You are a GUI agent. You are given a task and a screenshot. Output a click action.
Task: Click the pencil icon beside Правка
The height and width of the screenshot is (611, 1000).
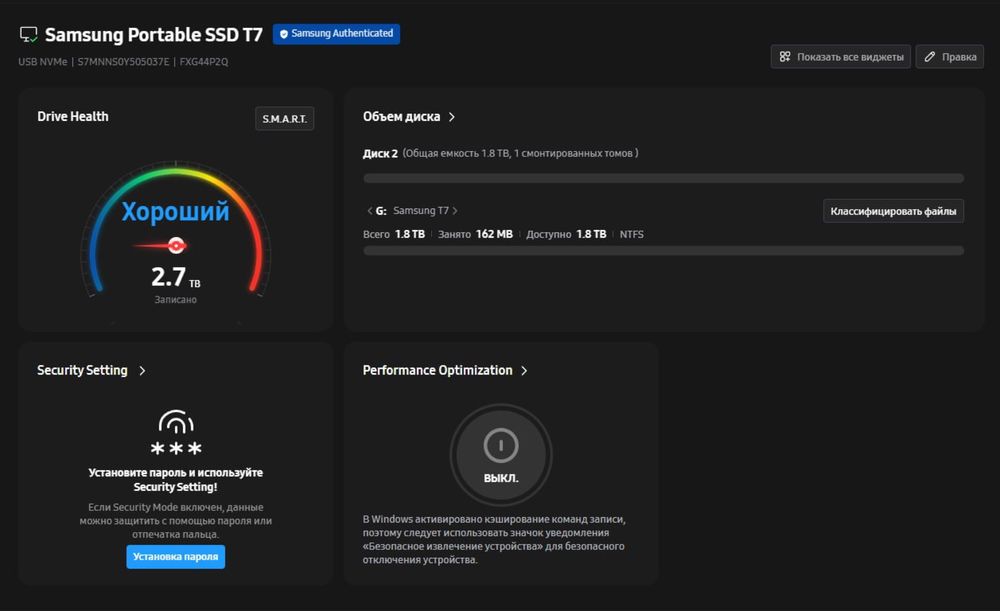[x=930, y=57]
